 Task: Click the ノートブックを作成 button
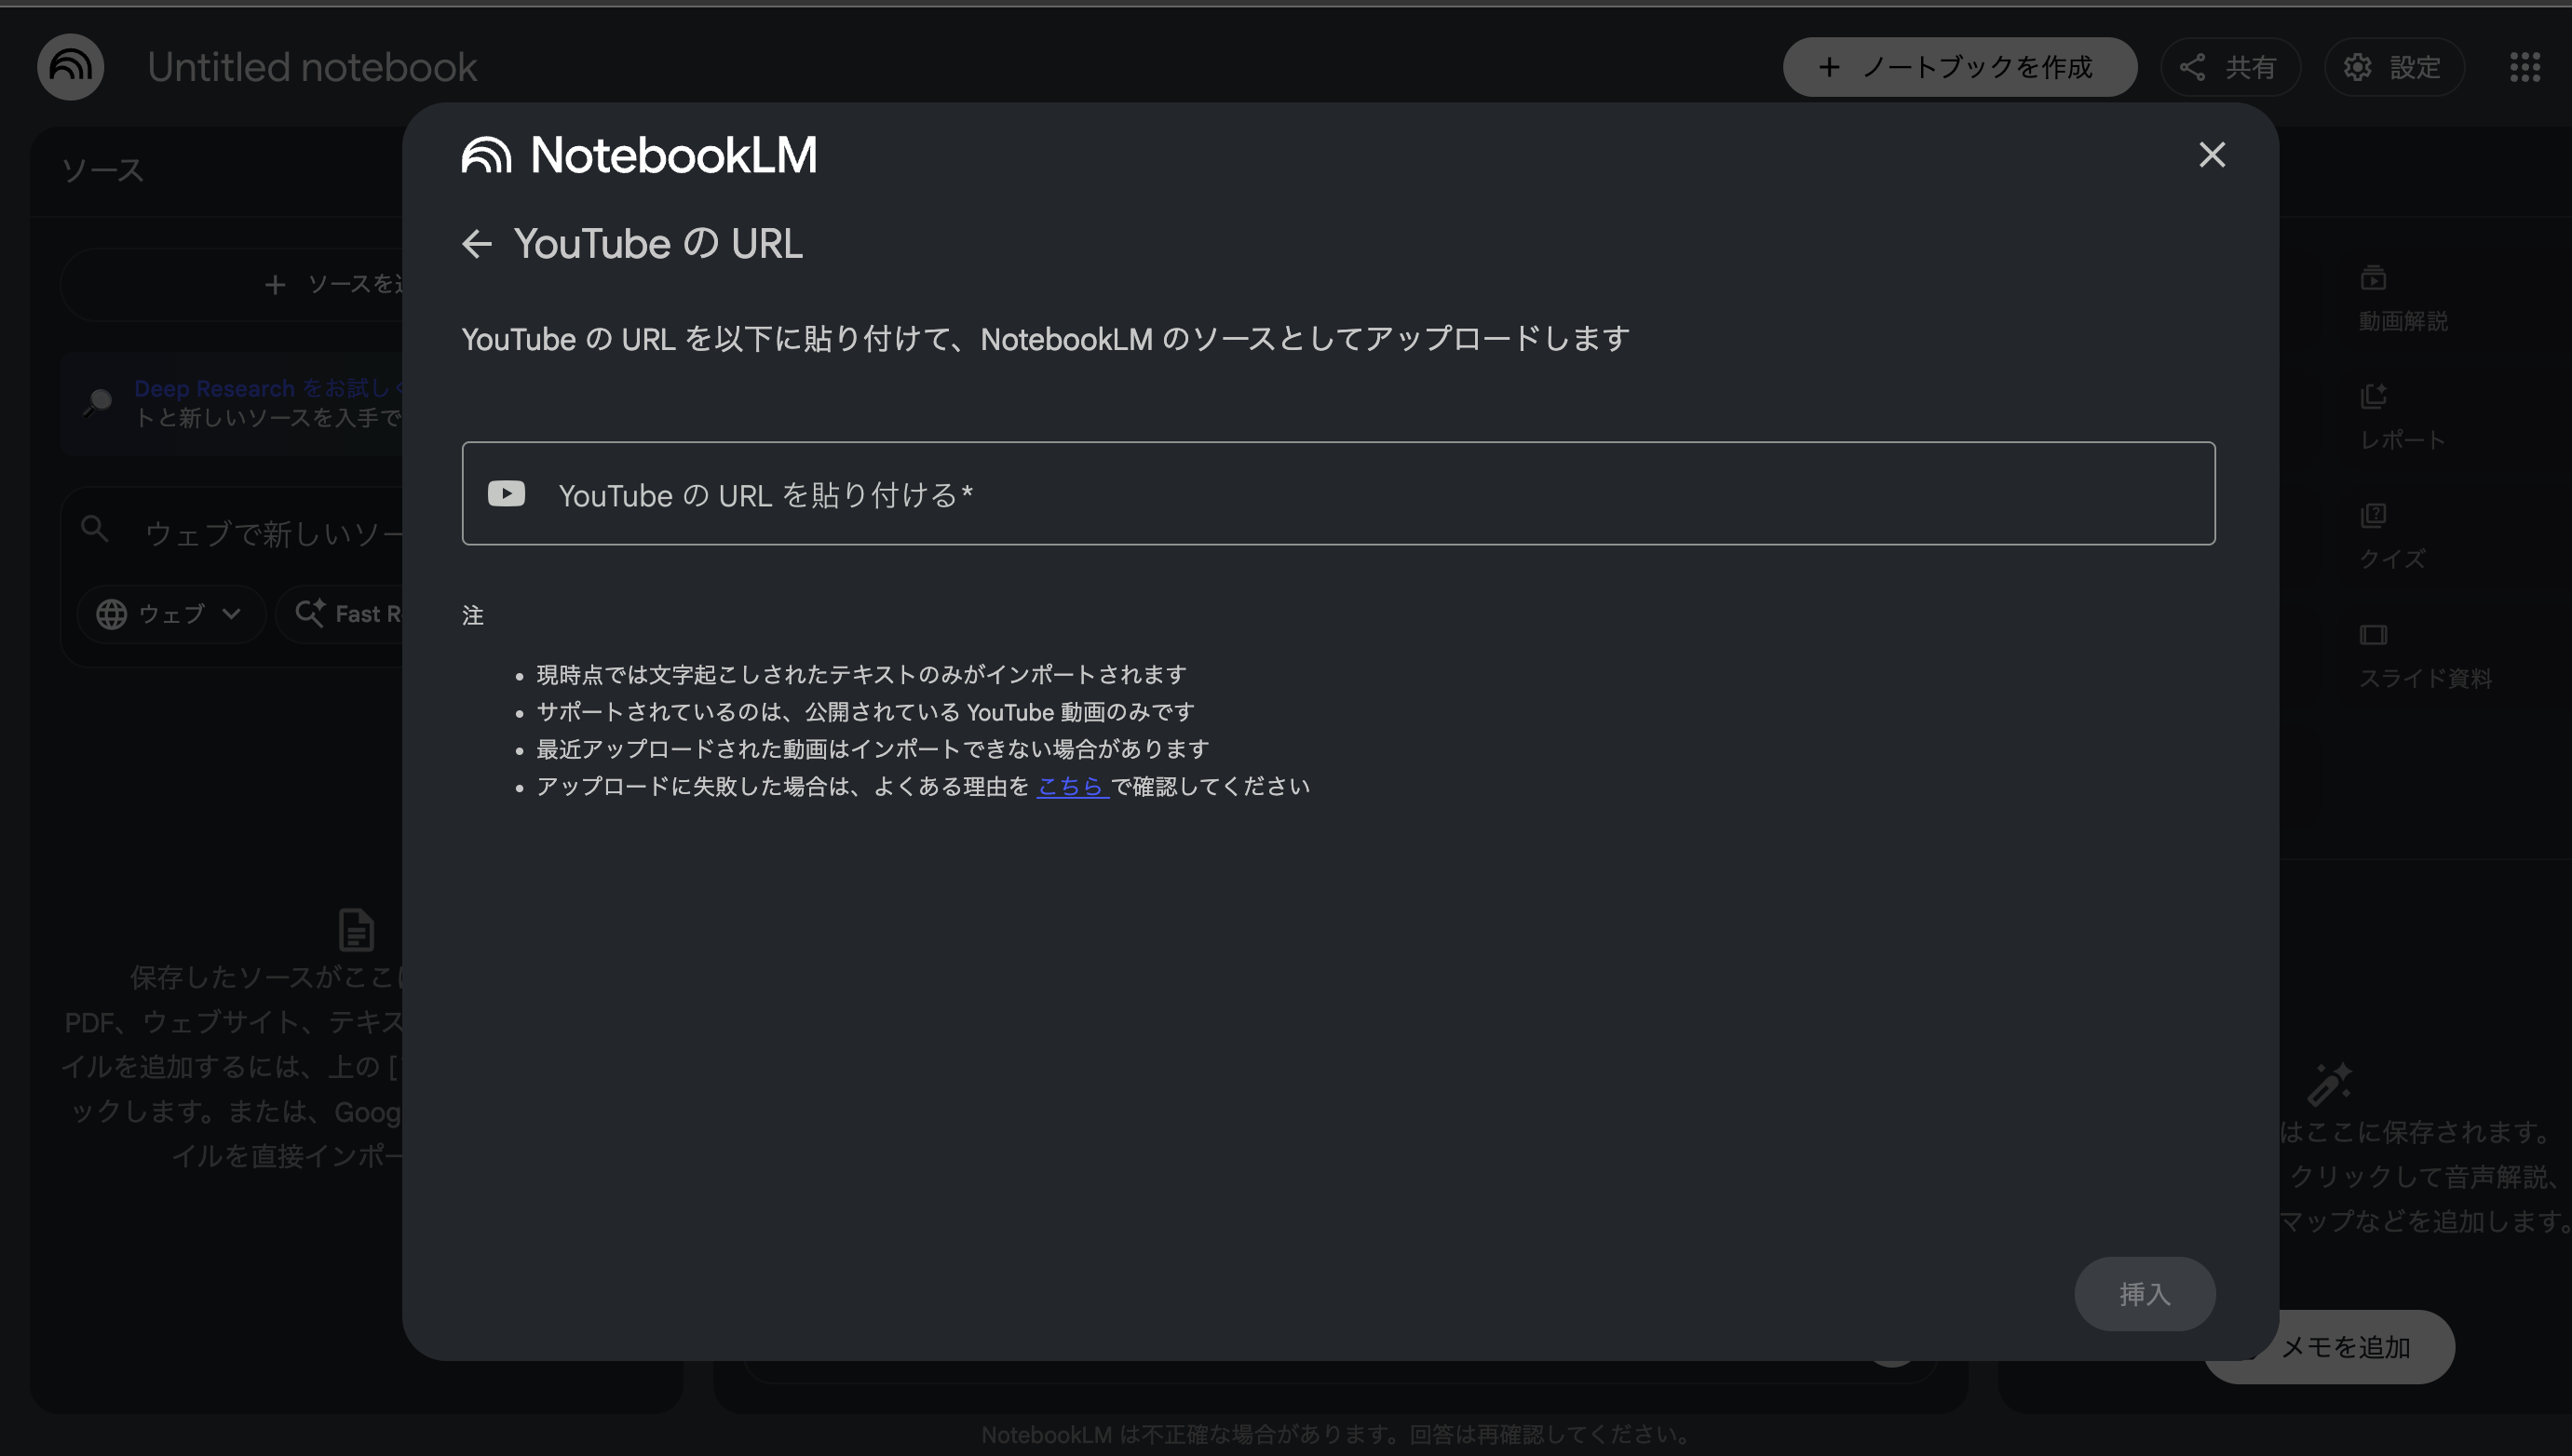pyautogui.click(x=1959, y=67)
